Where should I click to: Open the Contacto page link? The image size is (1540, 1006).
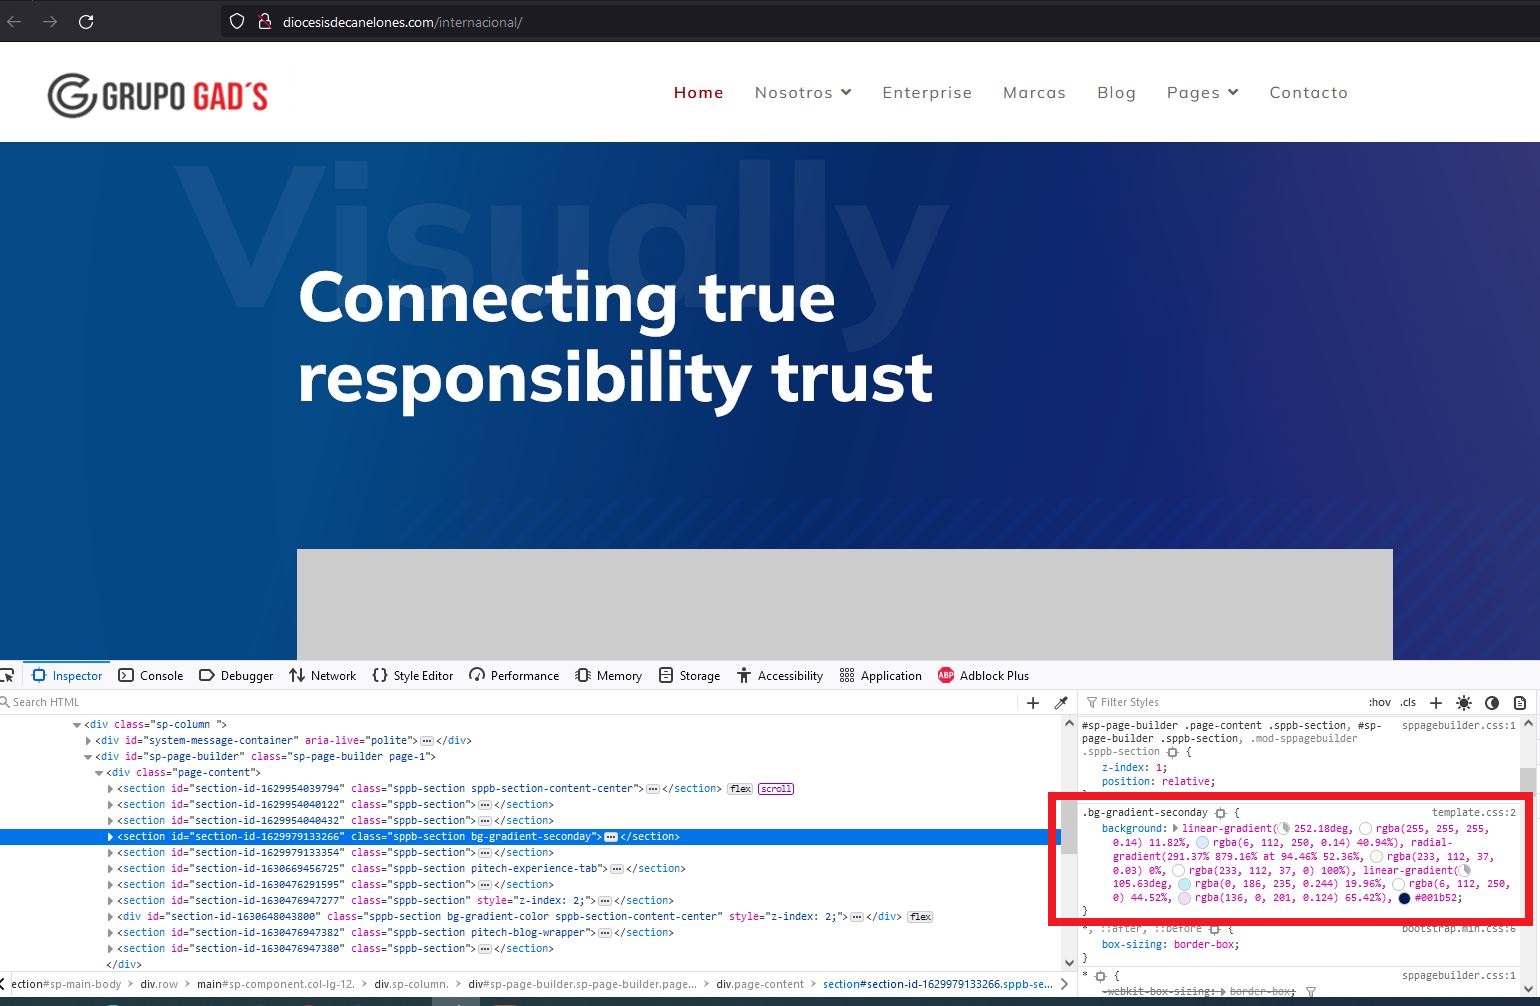tap(1309, 92)
